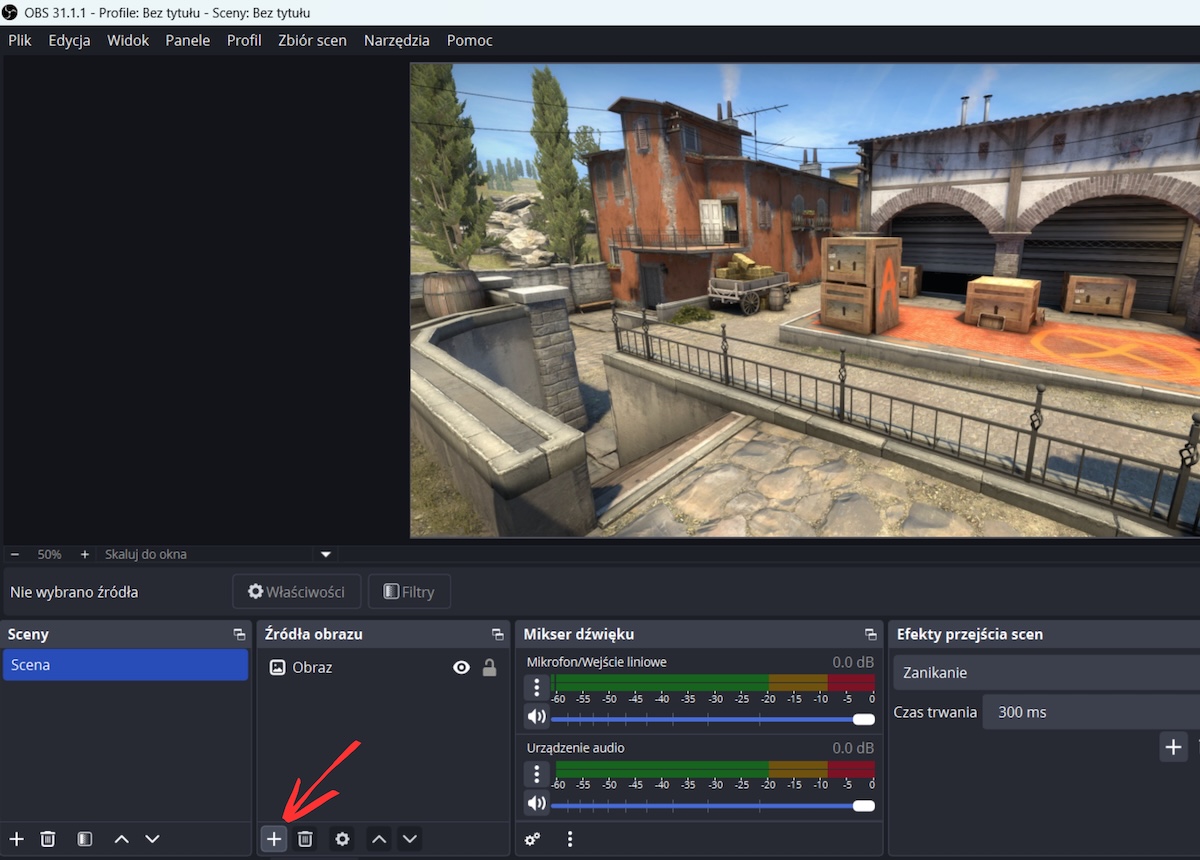The width and height of the screenshot is (1200, 860).
Task: Click the Filtry button
Action: (x=409, y=592)
